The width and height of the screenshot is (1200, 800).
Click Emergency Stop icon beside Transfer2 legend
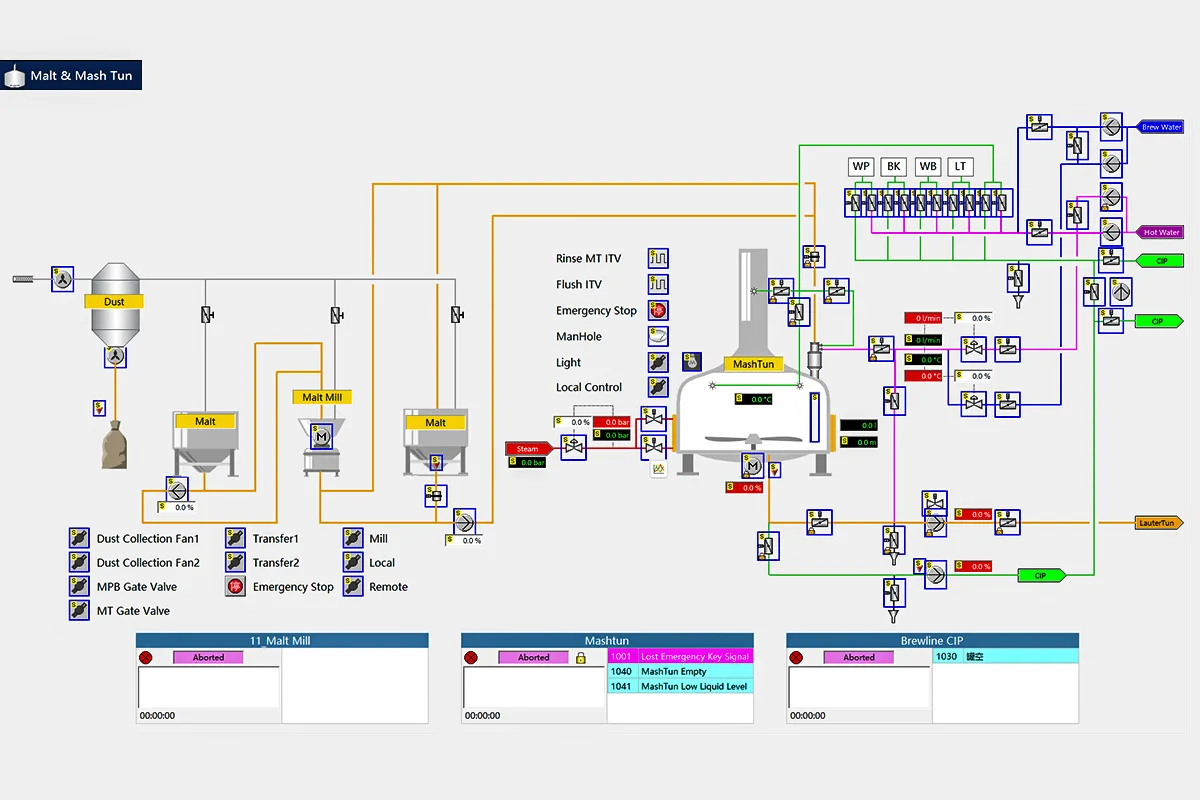coord(235,587)
